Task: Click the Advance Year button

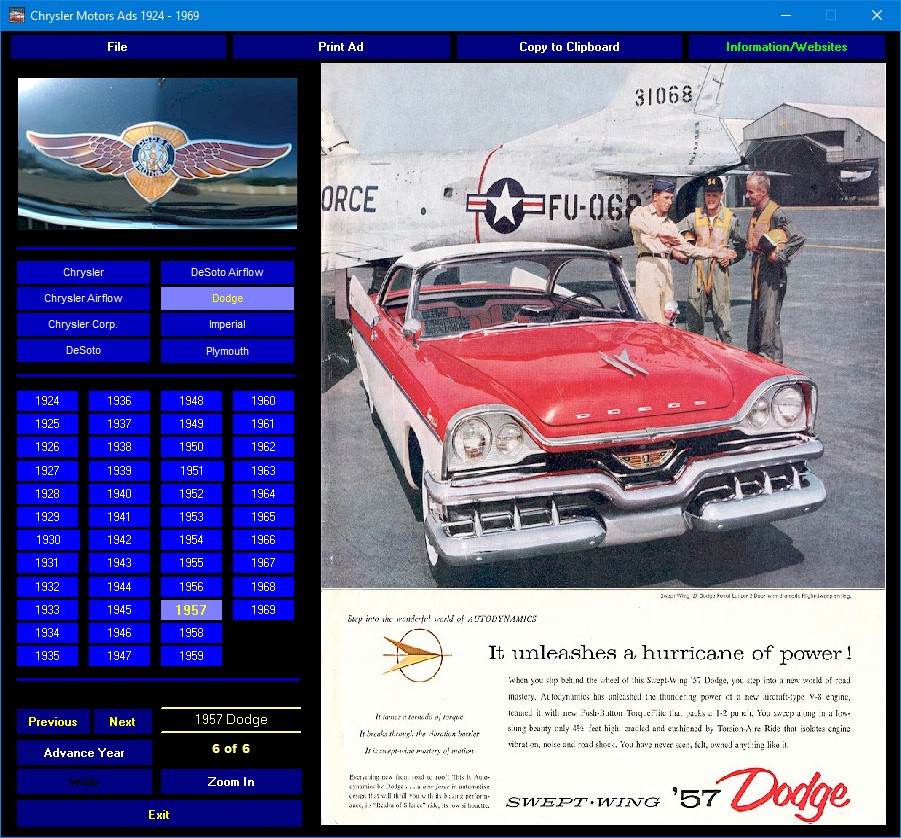Action: (84, 753)
